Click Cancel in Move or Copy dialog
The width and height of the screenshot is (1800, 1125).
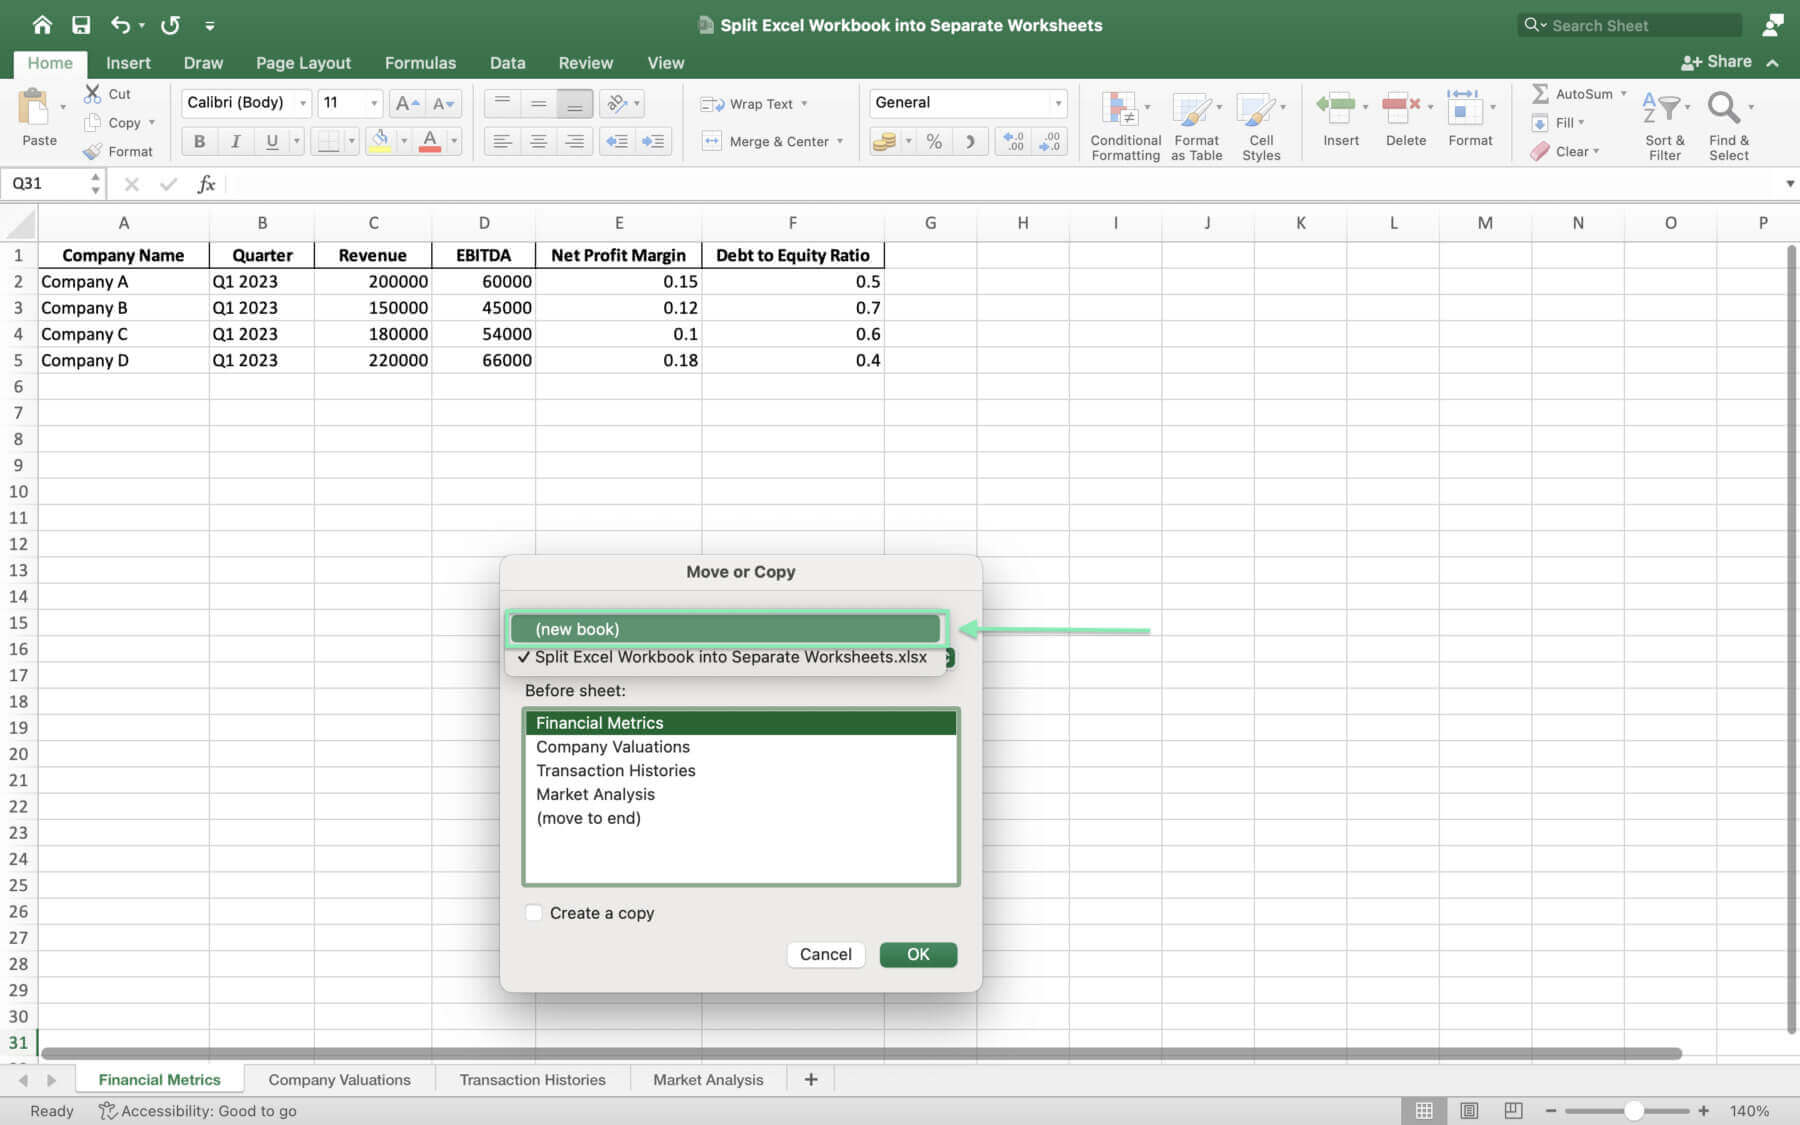(825, 954)
